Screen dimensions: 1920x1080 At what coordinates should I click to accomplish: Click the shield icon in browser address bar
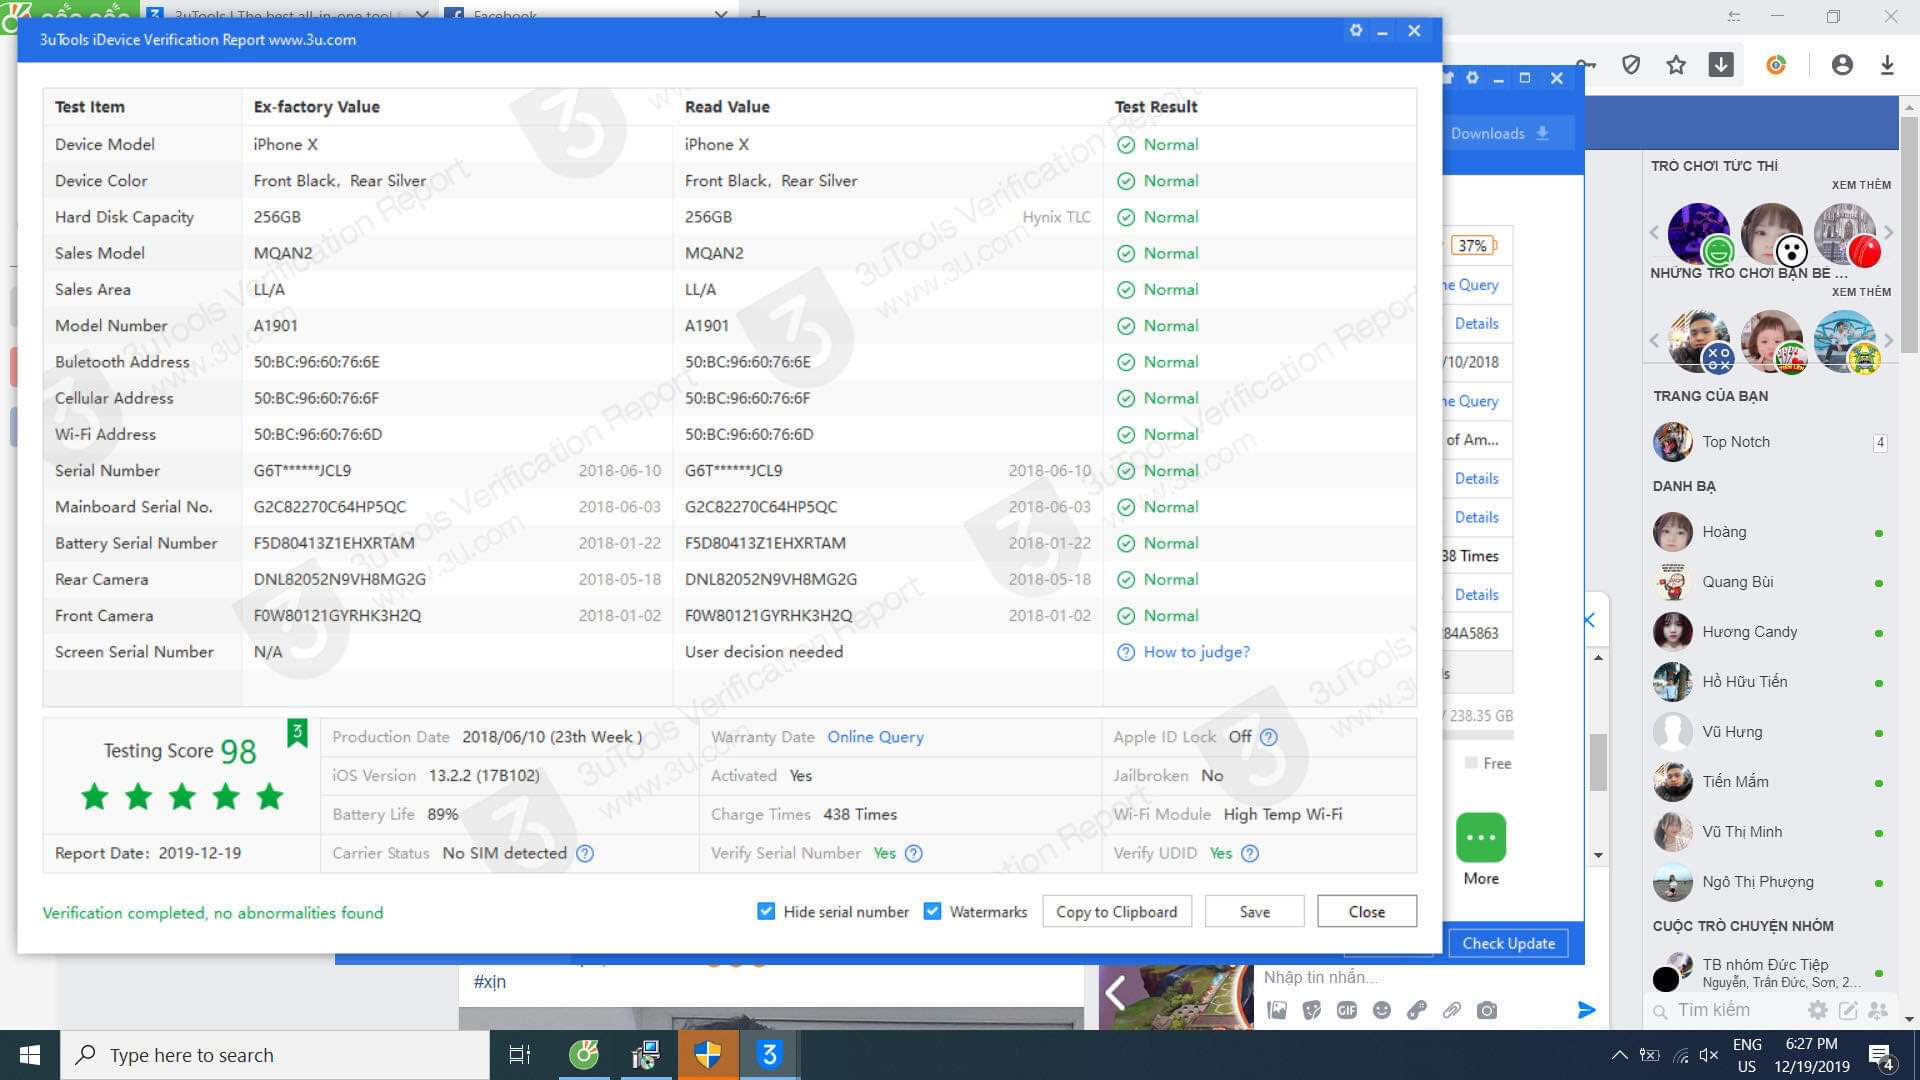click(x=1631, y=65)
